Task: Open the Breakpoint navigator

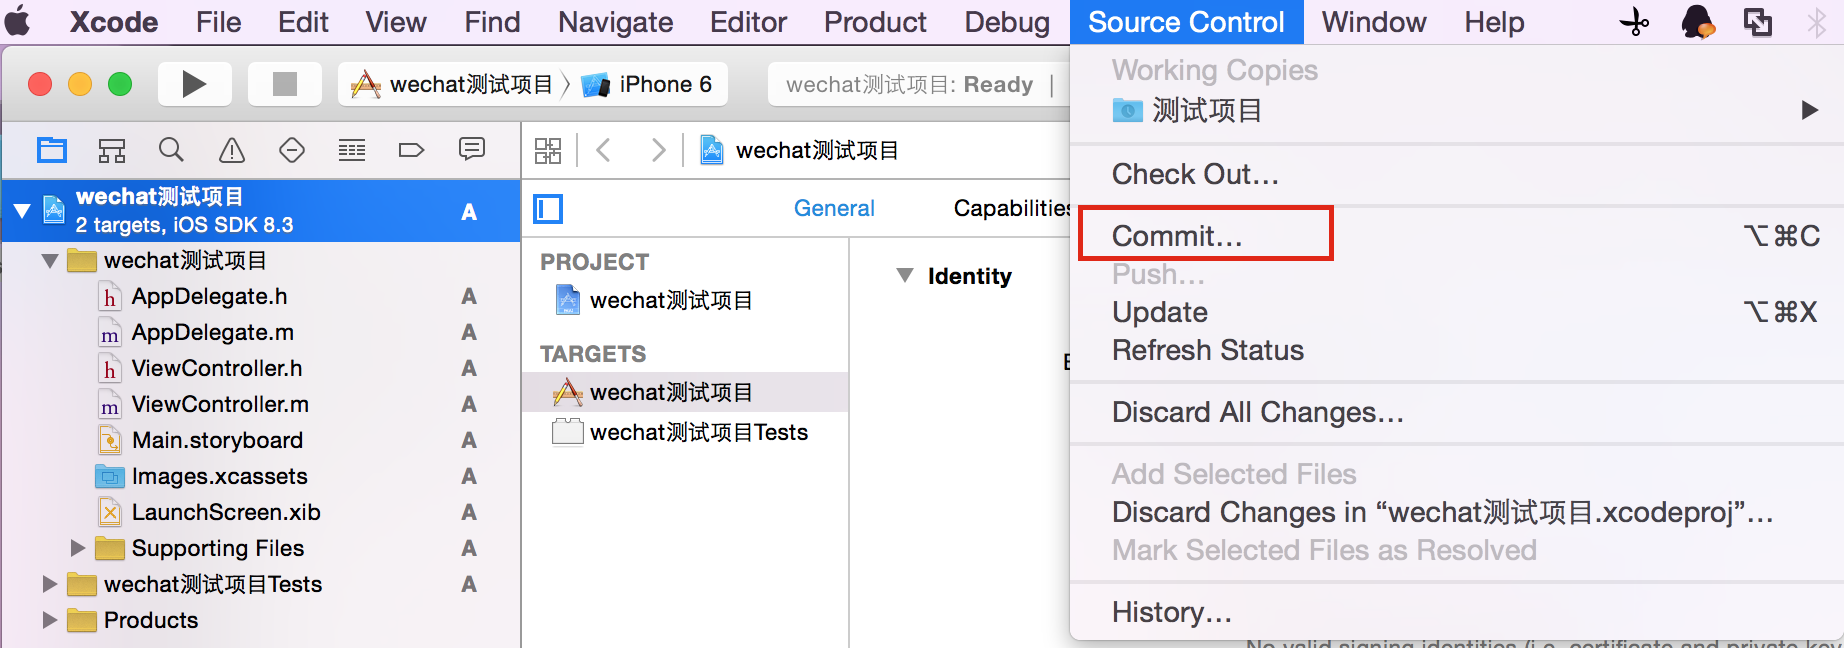Action: click(411, 151)
